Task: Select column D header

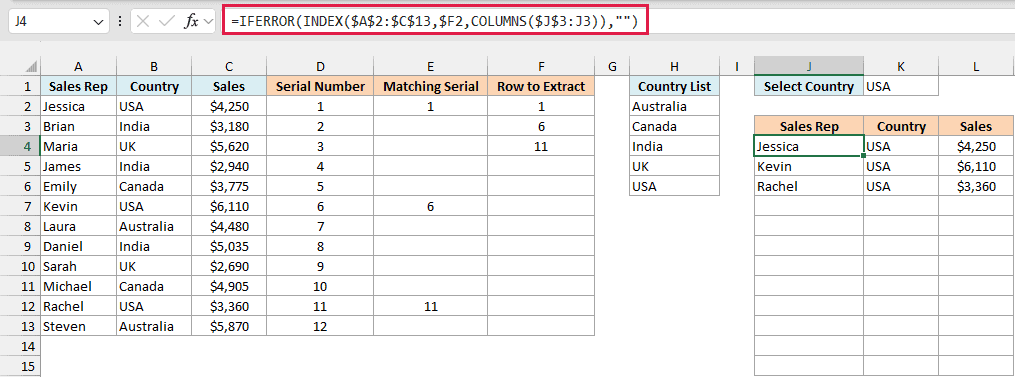Action: pyautogui.click(x=320, y=66)
